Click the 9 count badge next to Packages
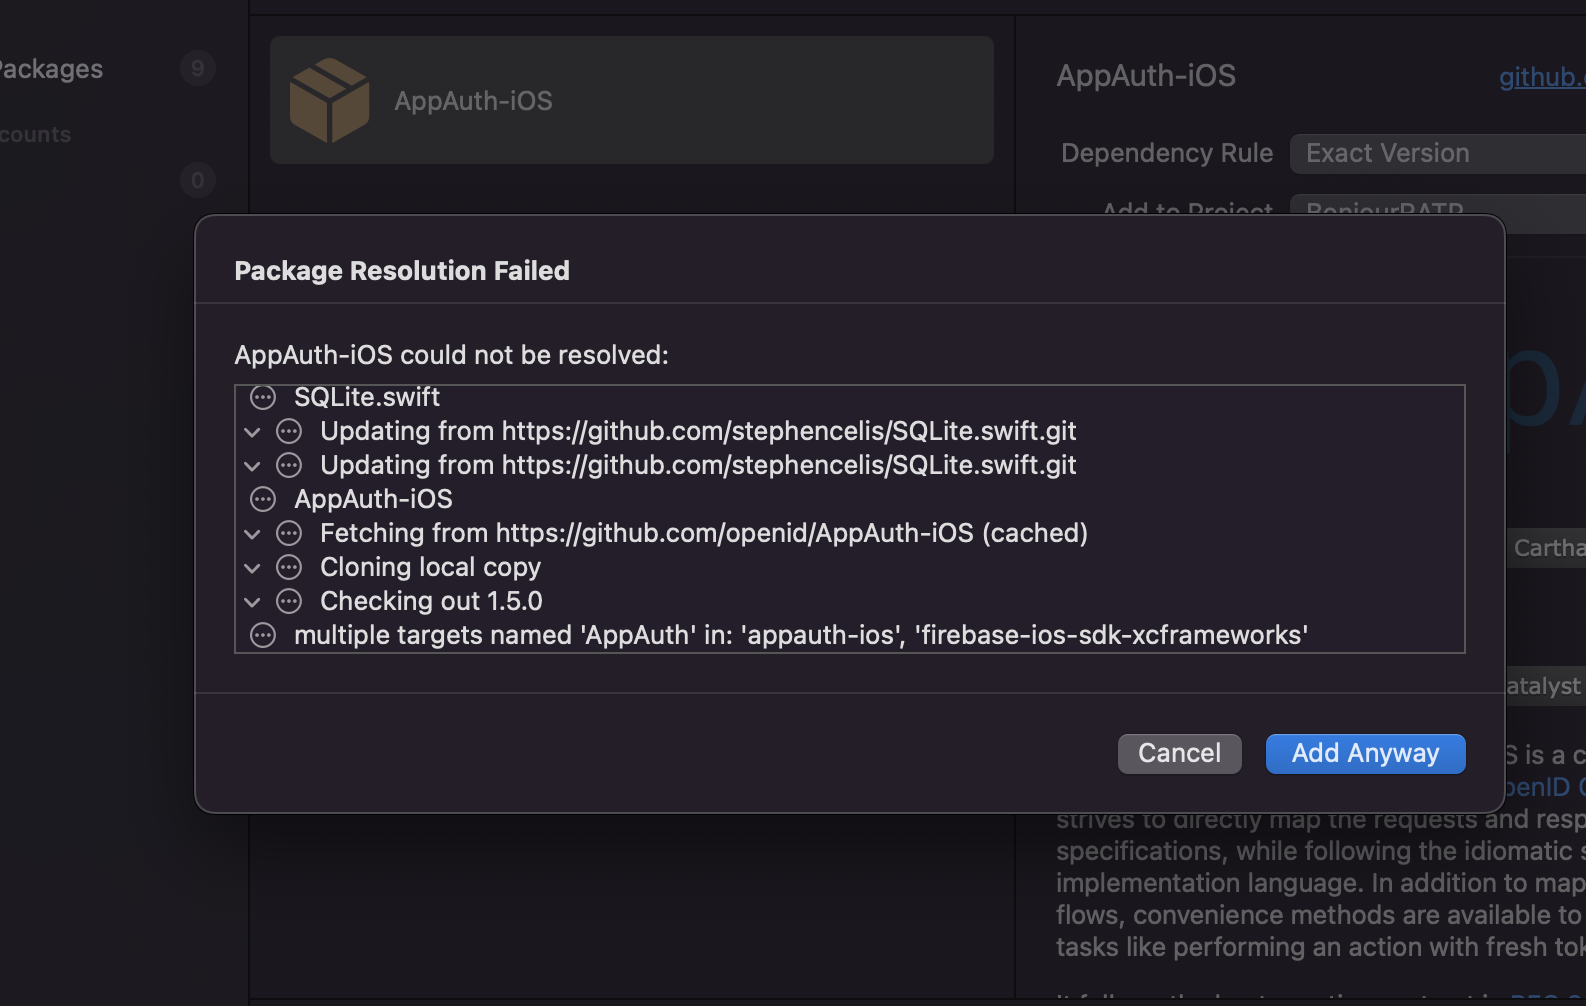This screenshot has height=1006, width=1586. [198, 68]
